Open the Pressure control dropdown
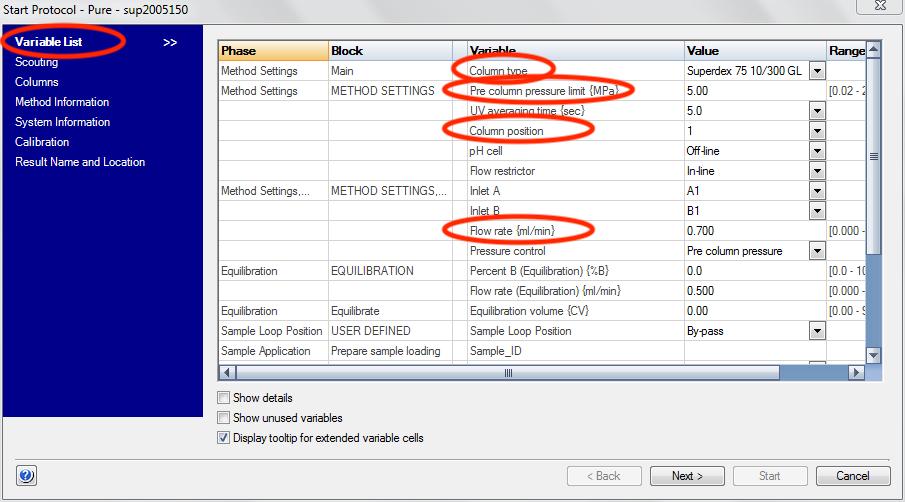This screenshot has width=905, height=502. pyautogui.click(x=817, y=251)
